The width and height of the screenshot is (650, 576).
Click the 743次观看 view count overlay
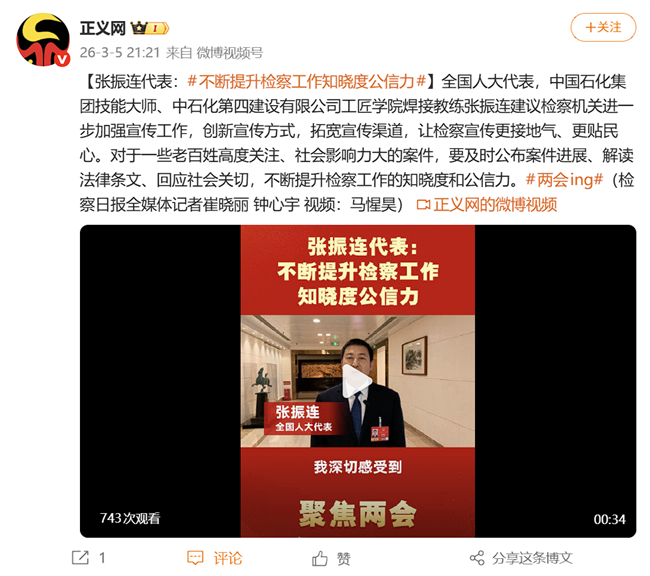point(130,518)
